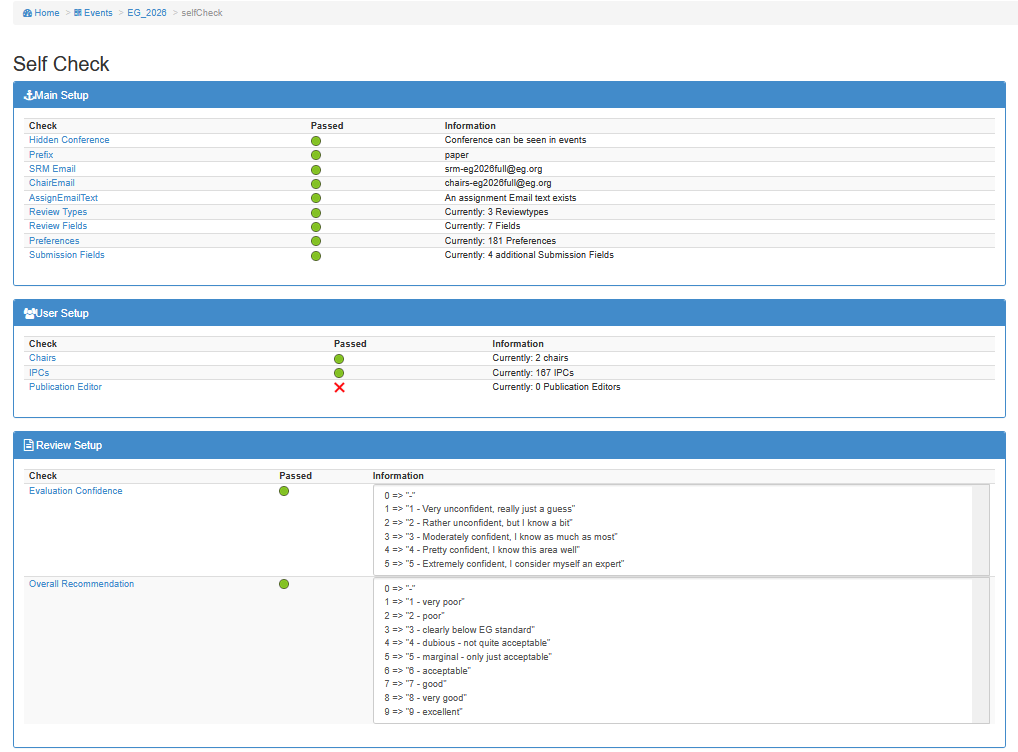Click '5 - Extremely confident' confidence line
1018x752 pixels.
point(504,564)
